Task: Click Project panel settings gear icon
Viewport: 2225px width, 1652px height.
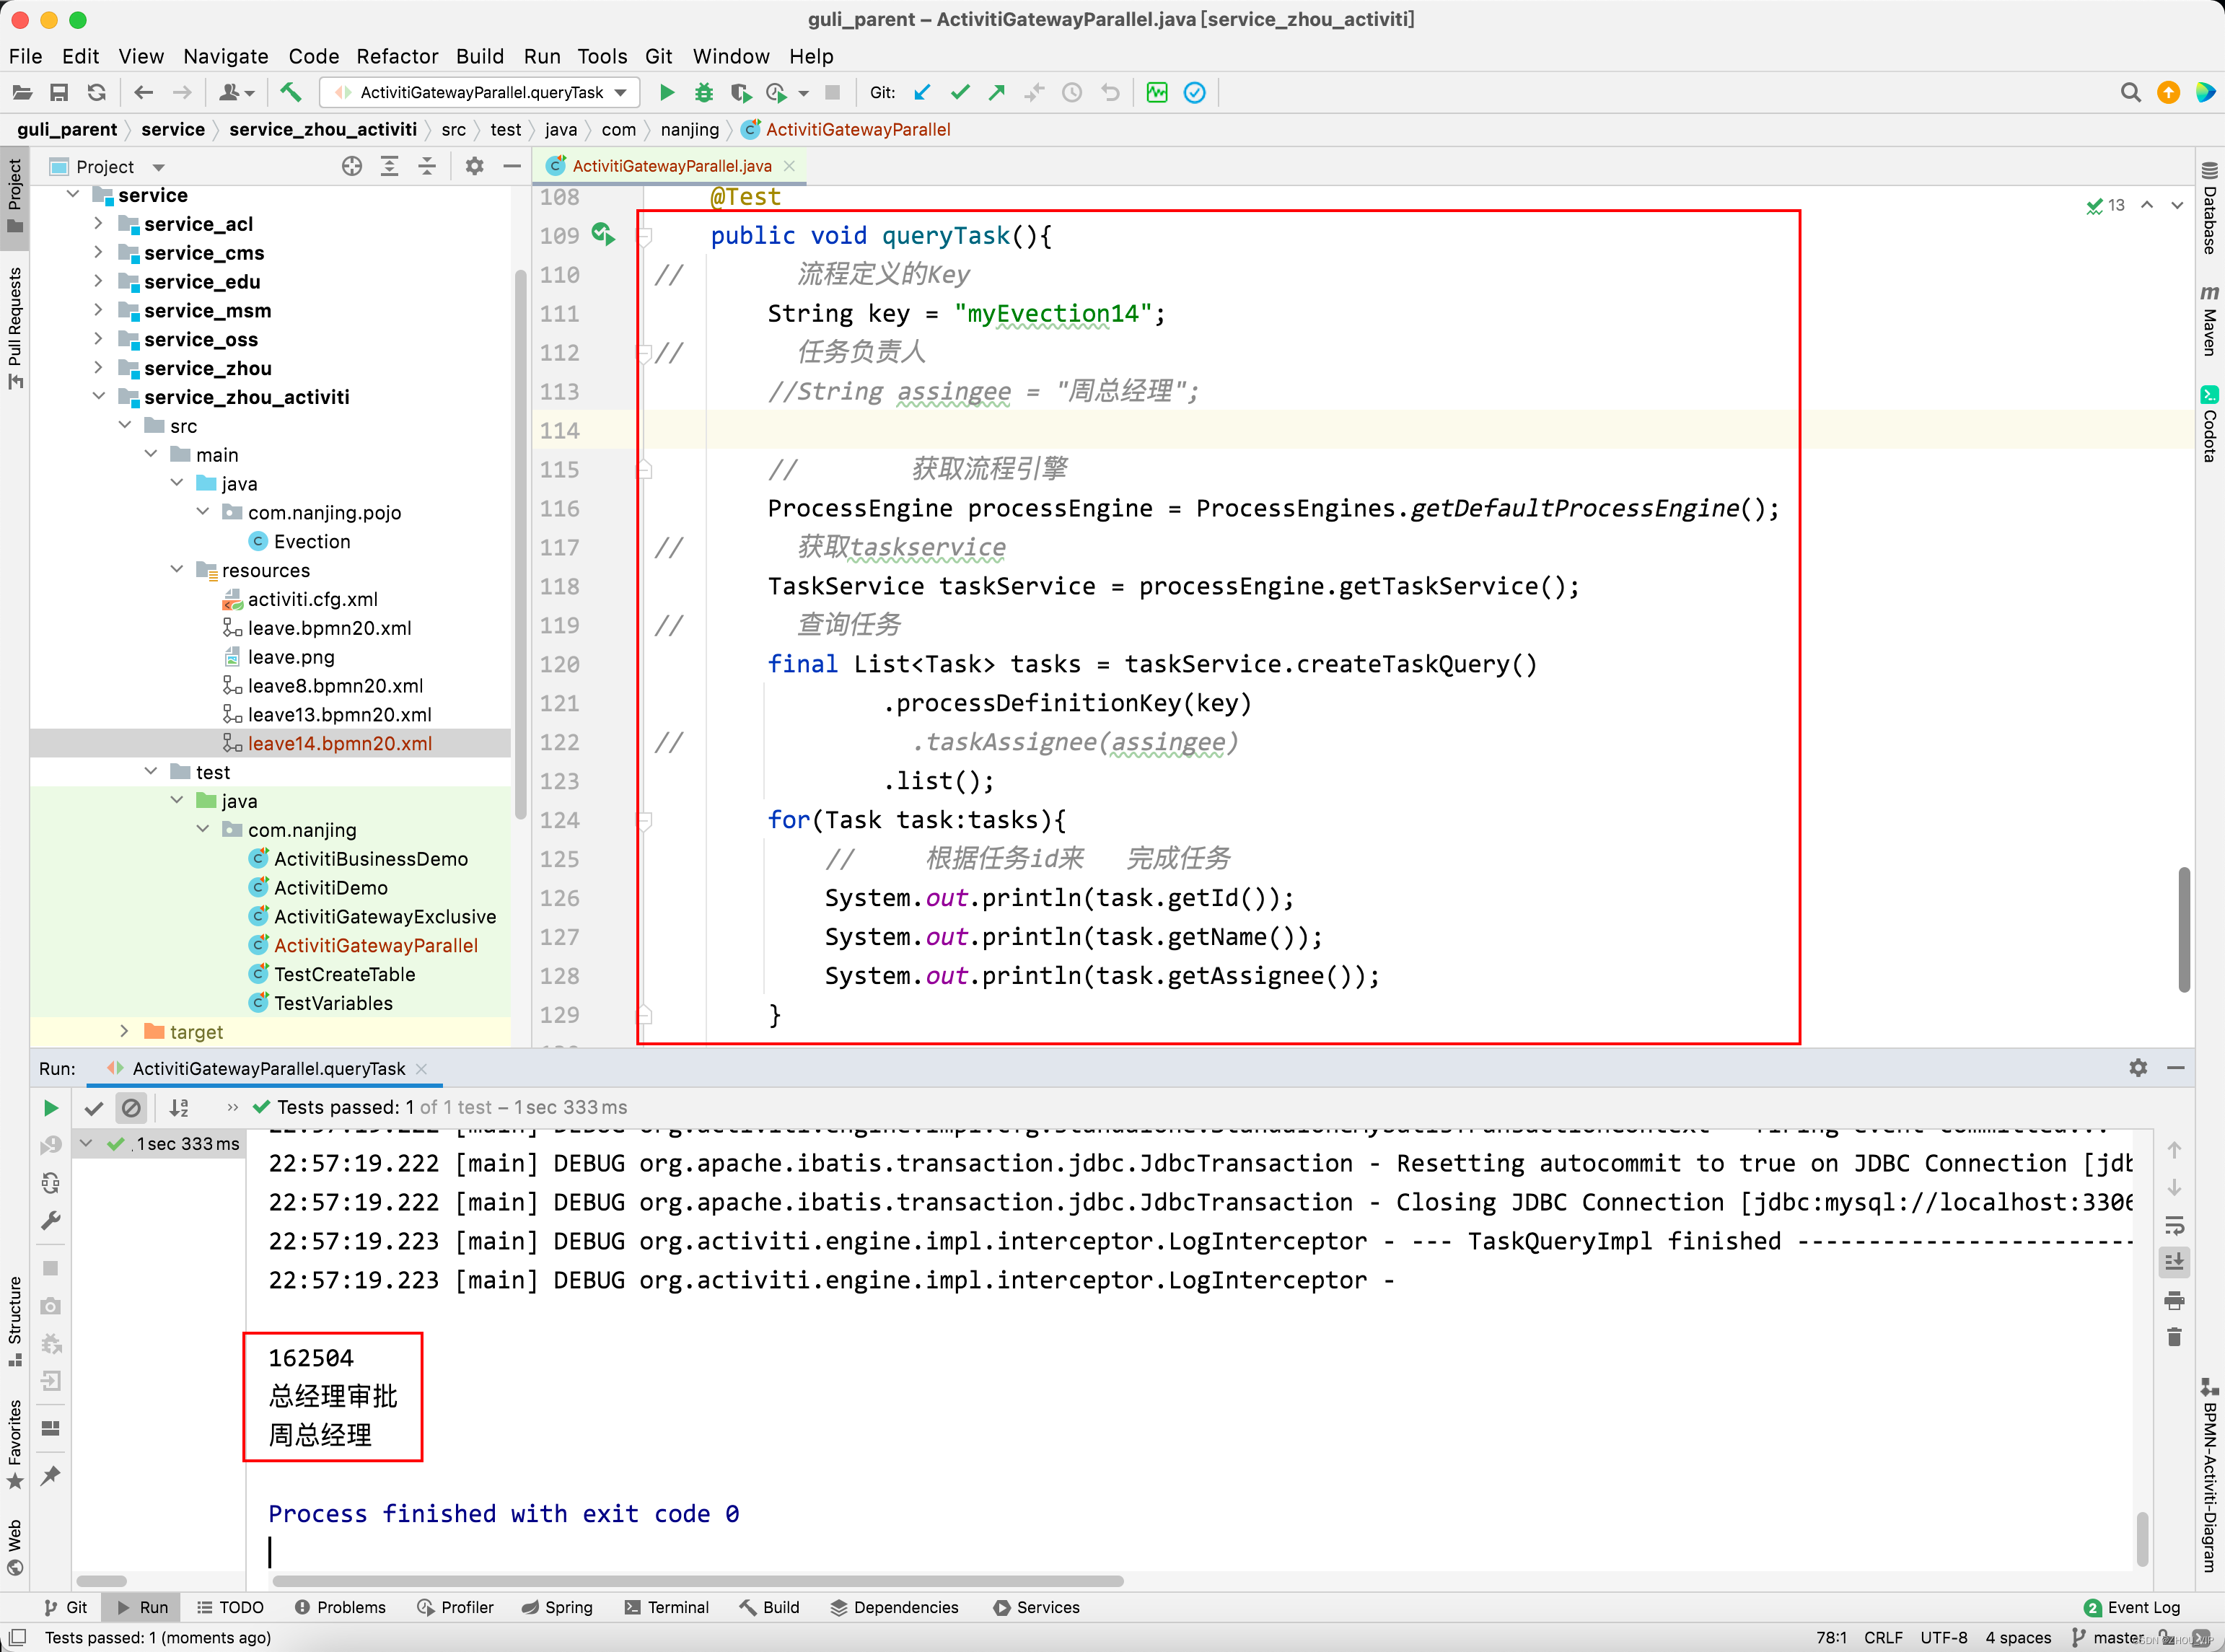Action: [x=474, y=166]
